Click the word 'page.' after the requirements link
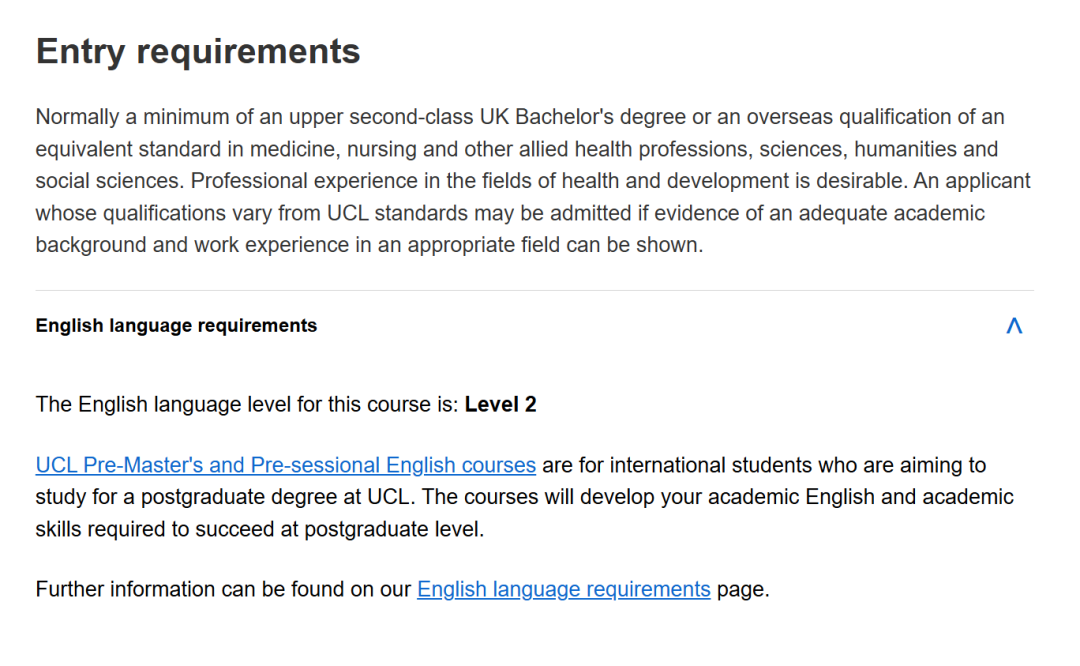Viewport: 1080px width, 666px height. pyautogui.click(x=743, y=589)
